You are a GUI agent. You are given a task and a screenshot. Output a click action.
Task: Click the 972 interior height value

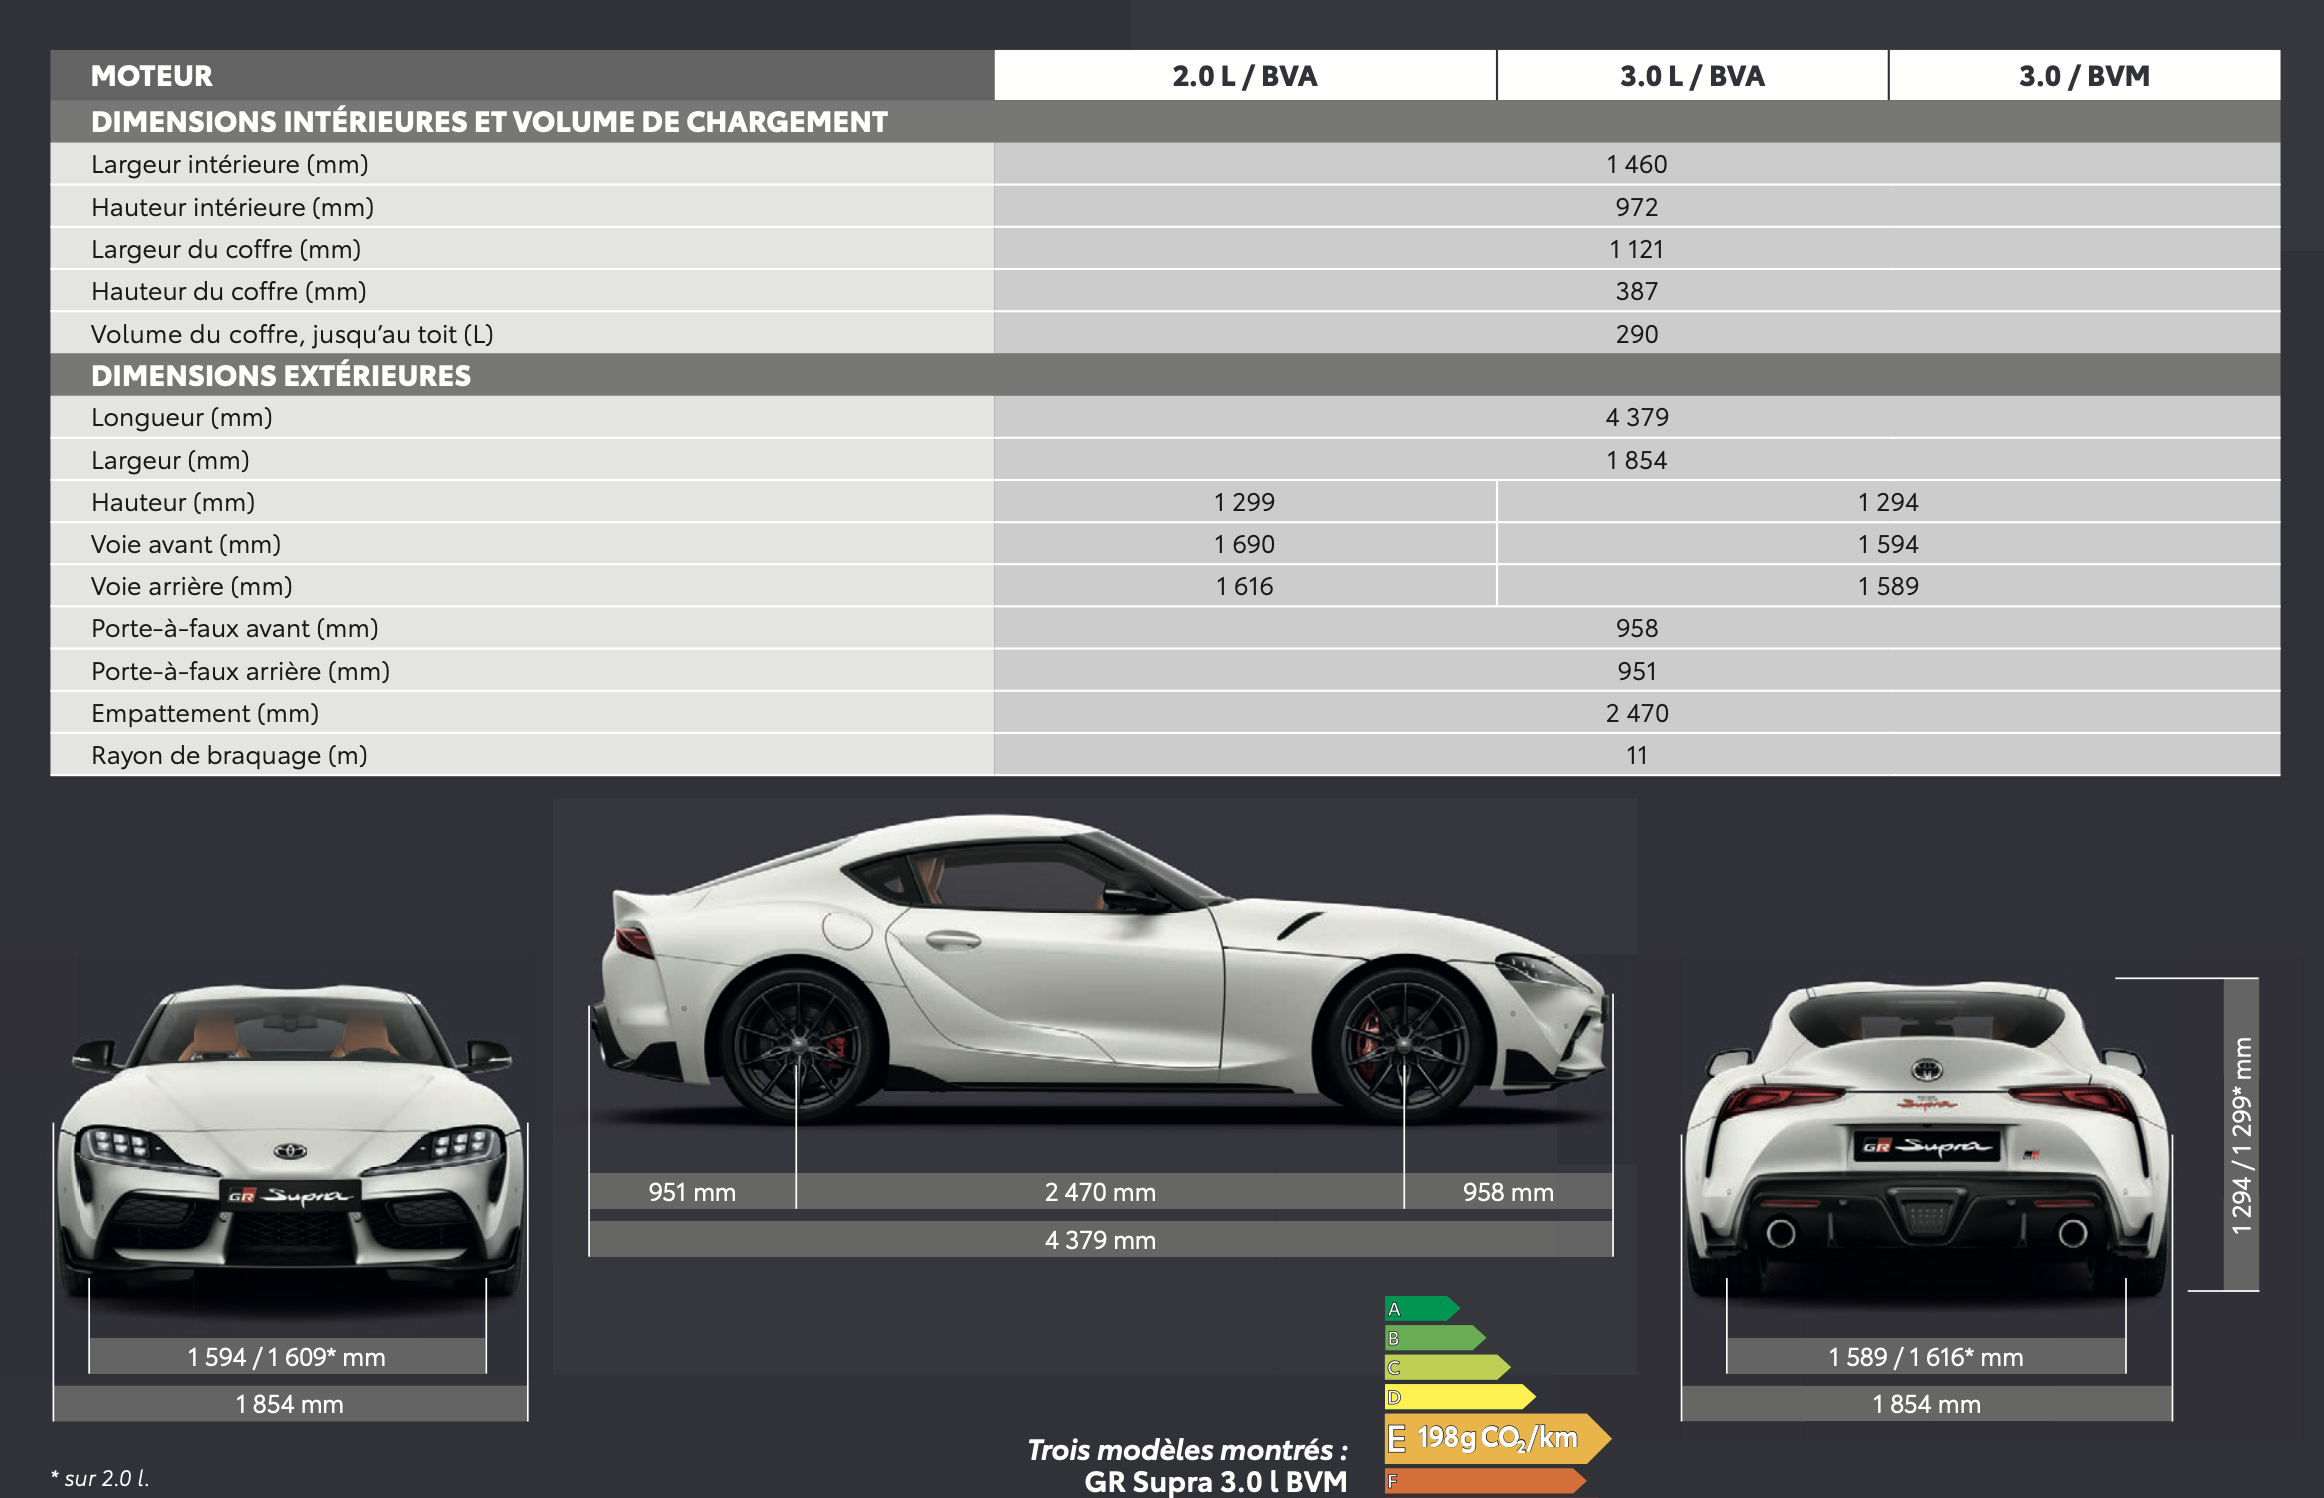pos(1637,207)
